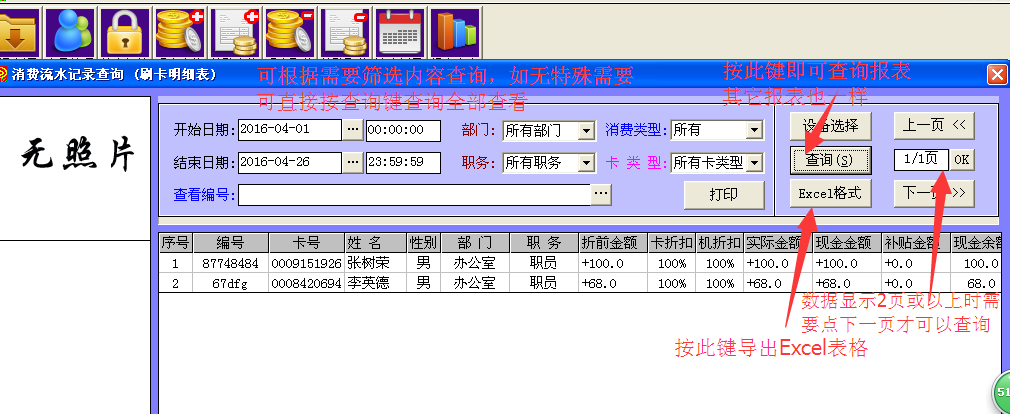Go to next page with 下一页 button

click(934, 193)
